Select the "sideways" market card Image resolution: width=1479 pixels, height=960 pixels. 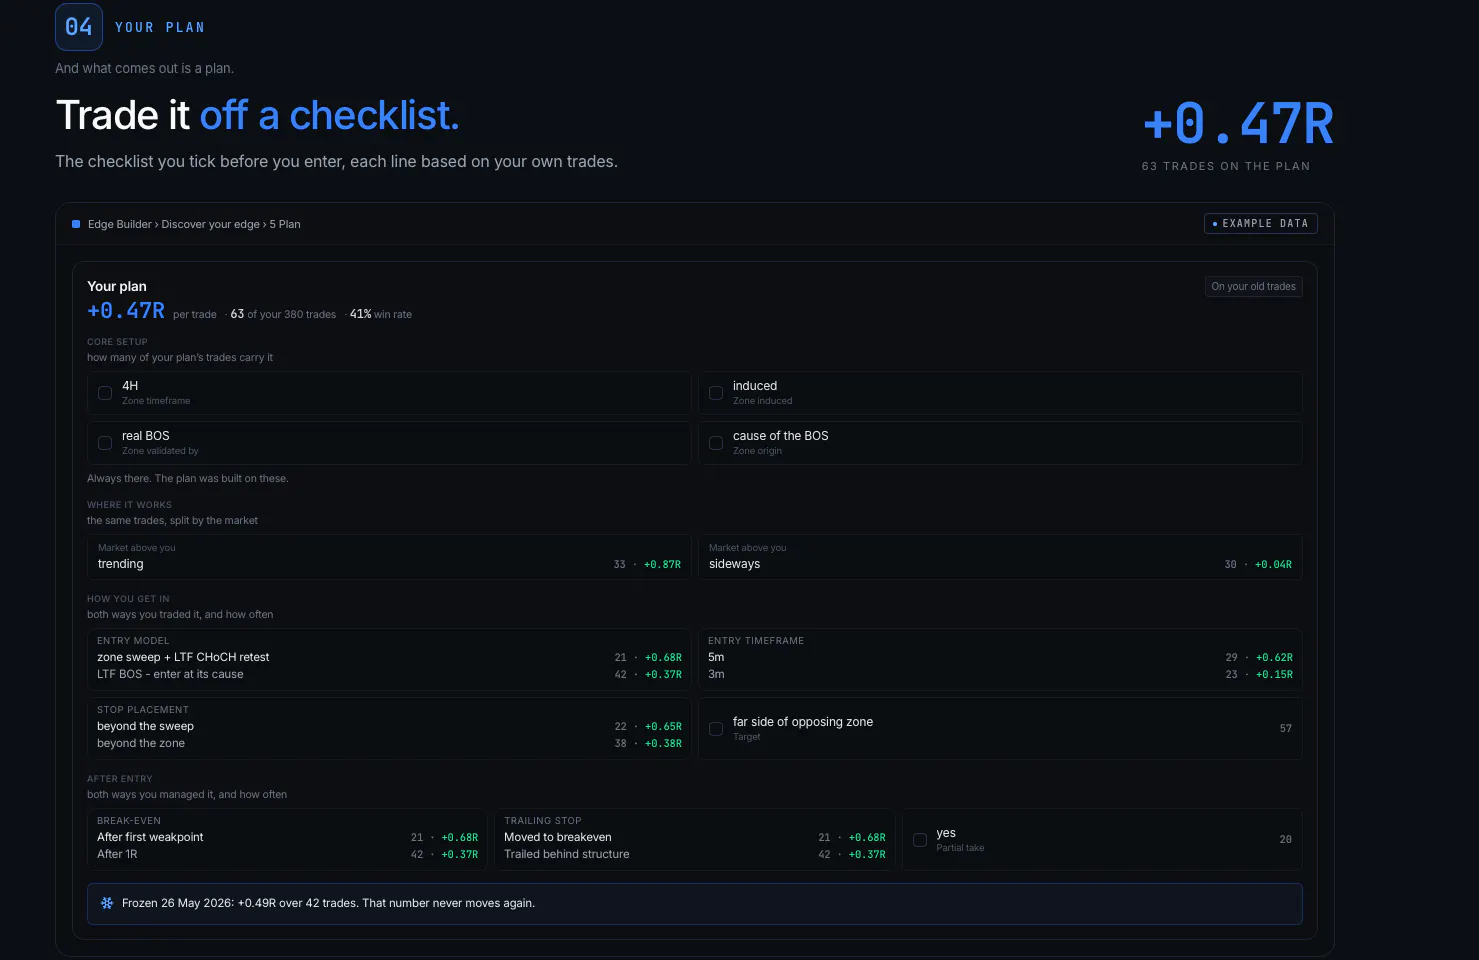click(x=1000, y=557)
